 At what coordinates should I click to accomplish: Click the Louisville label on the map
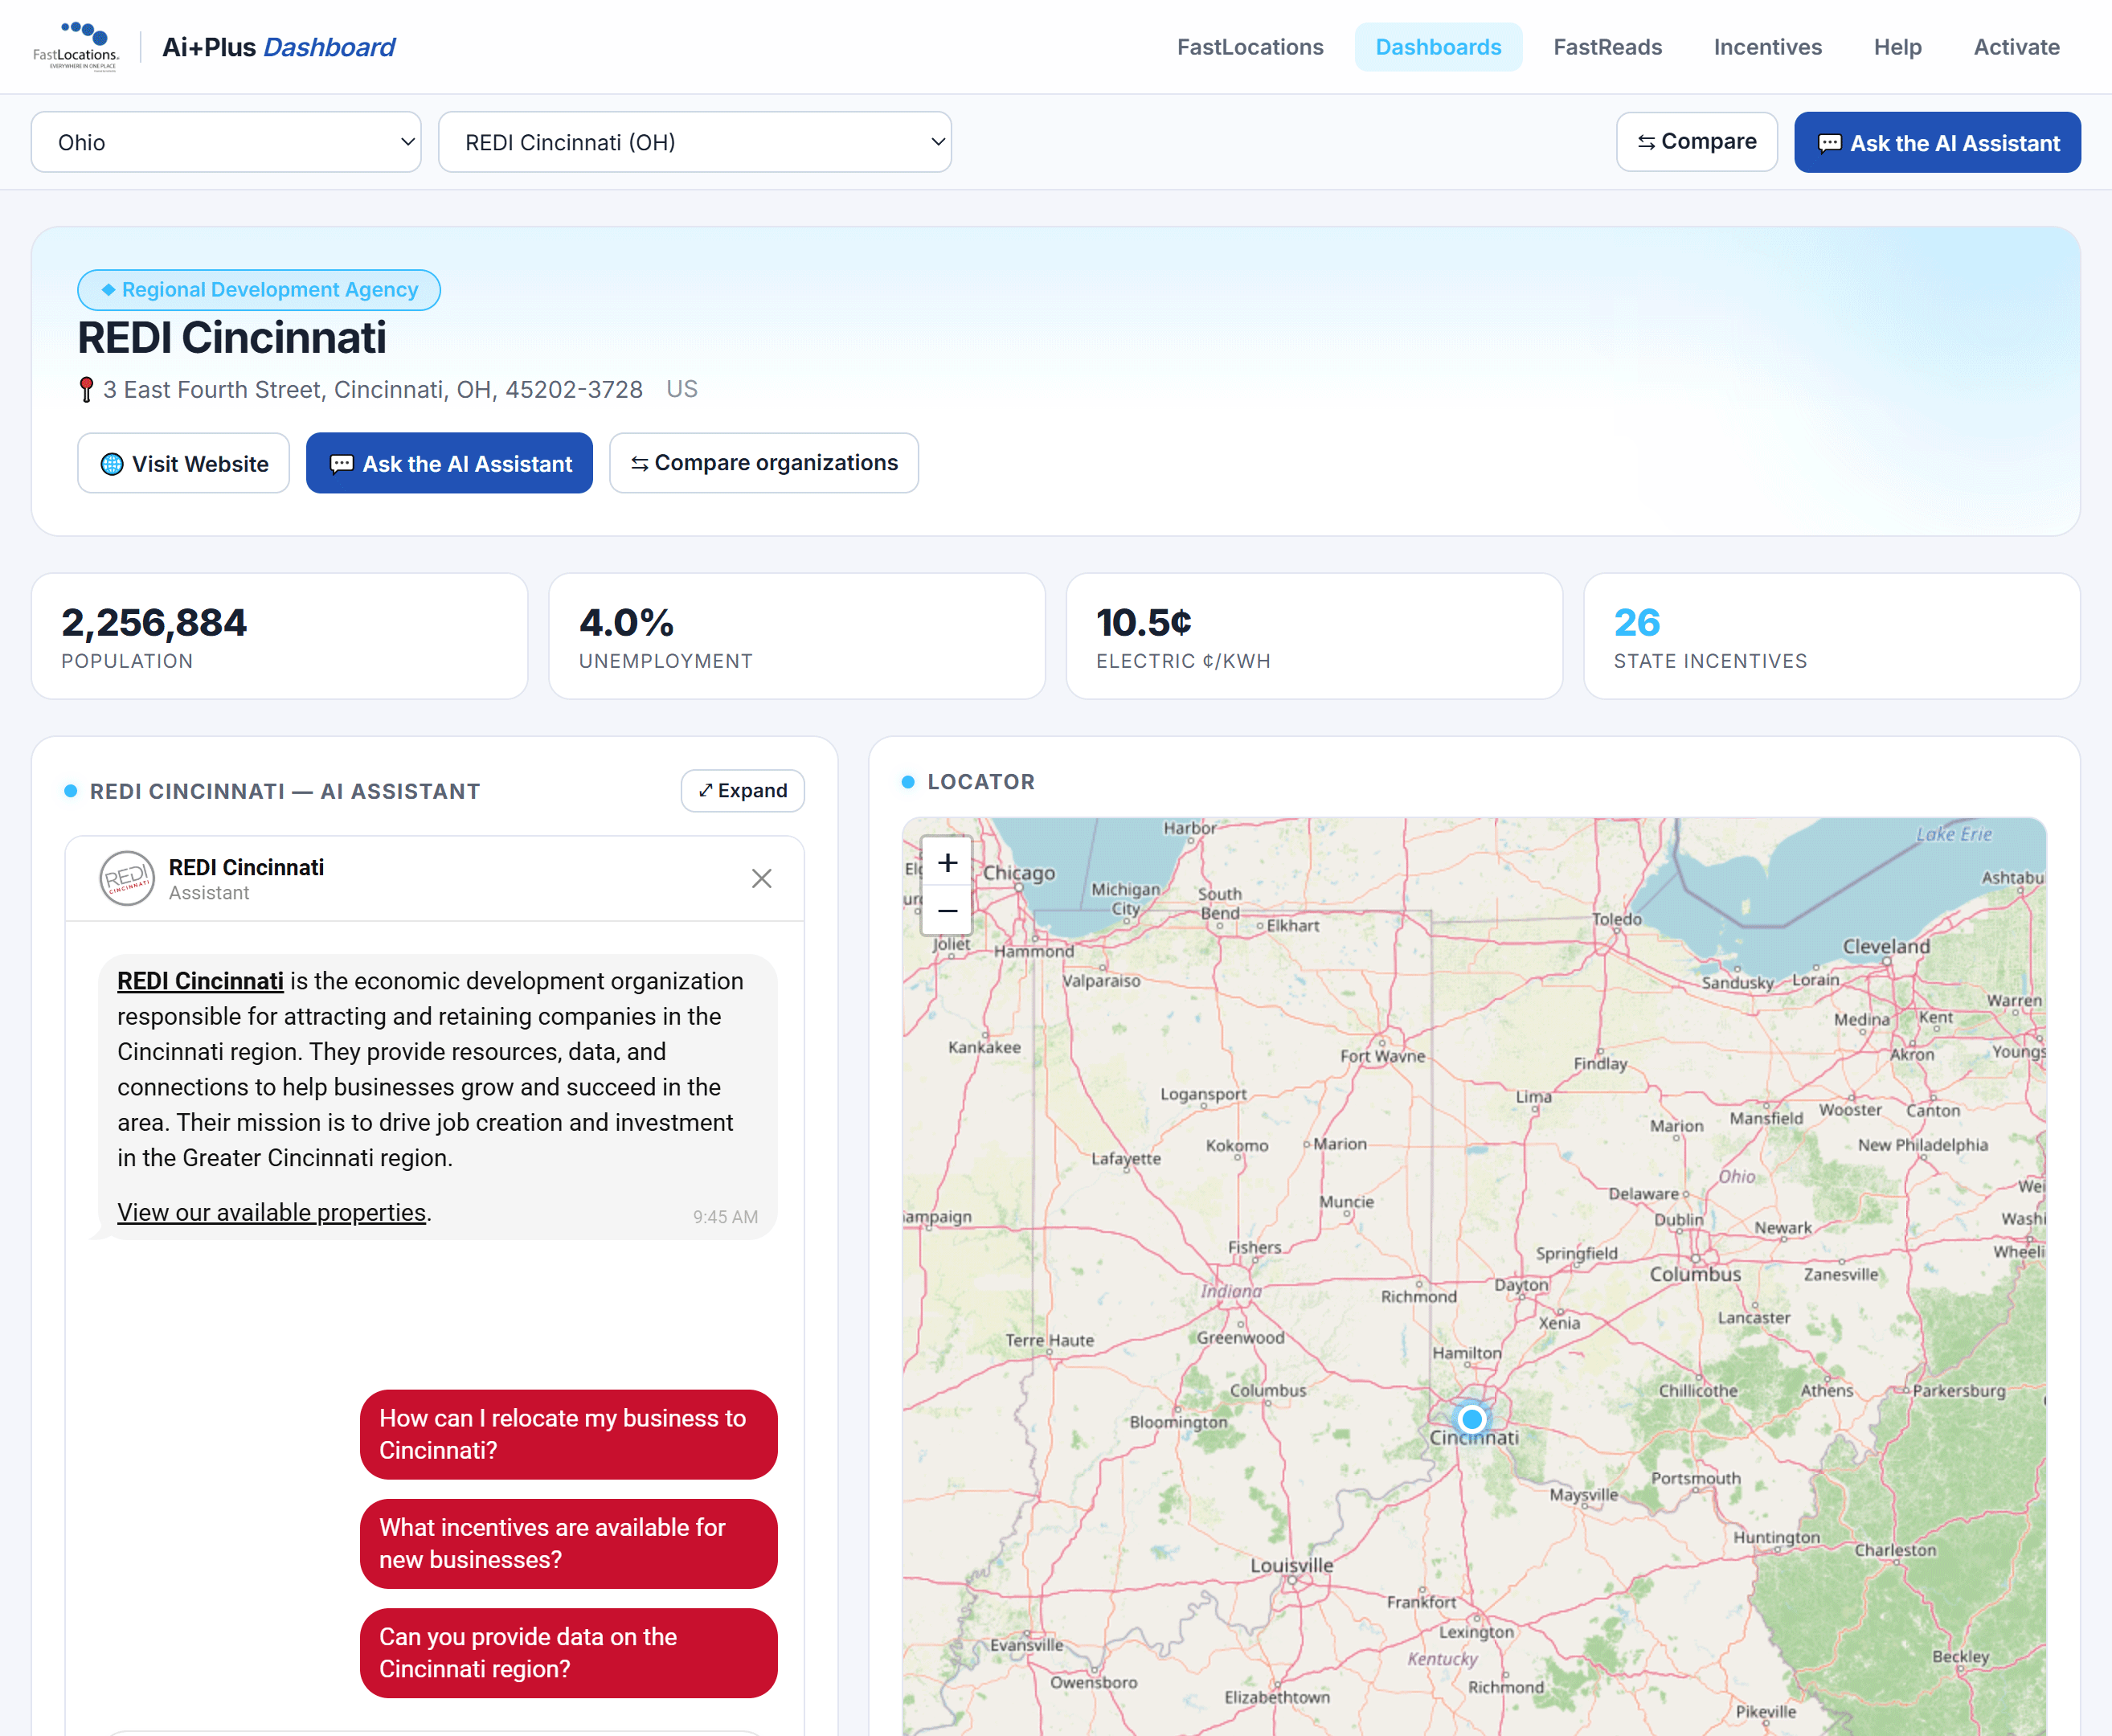point(1291,1566)
